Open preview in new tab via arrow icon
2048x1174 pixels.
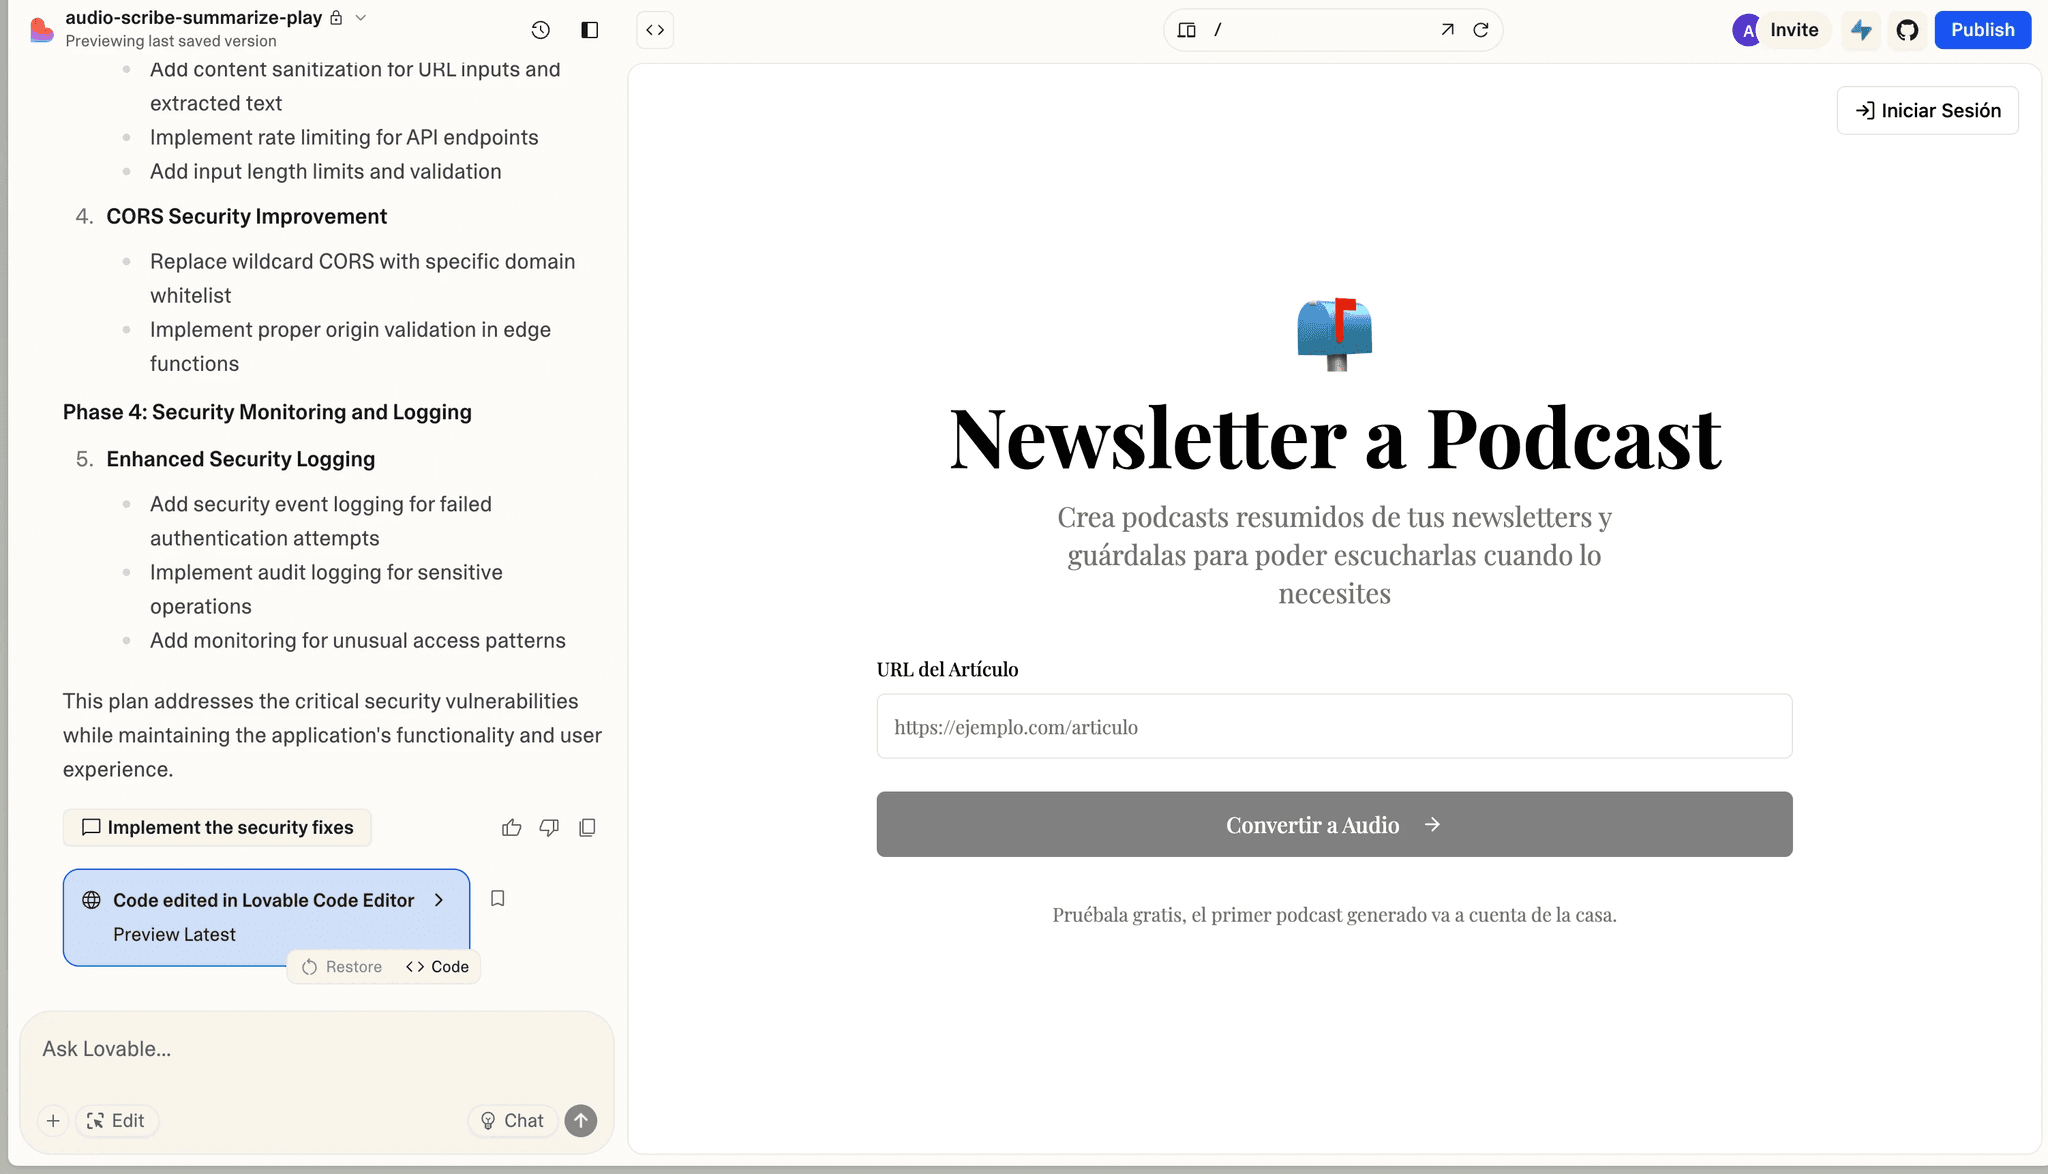1447,30
